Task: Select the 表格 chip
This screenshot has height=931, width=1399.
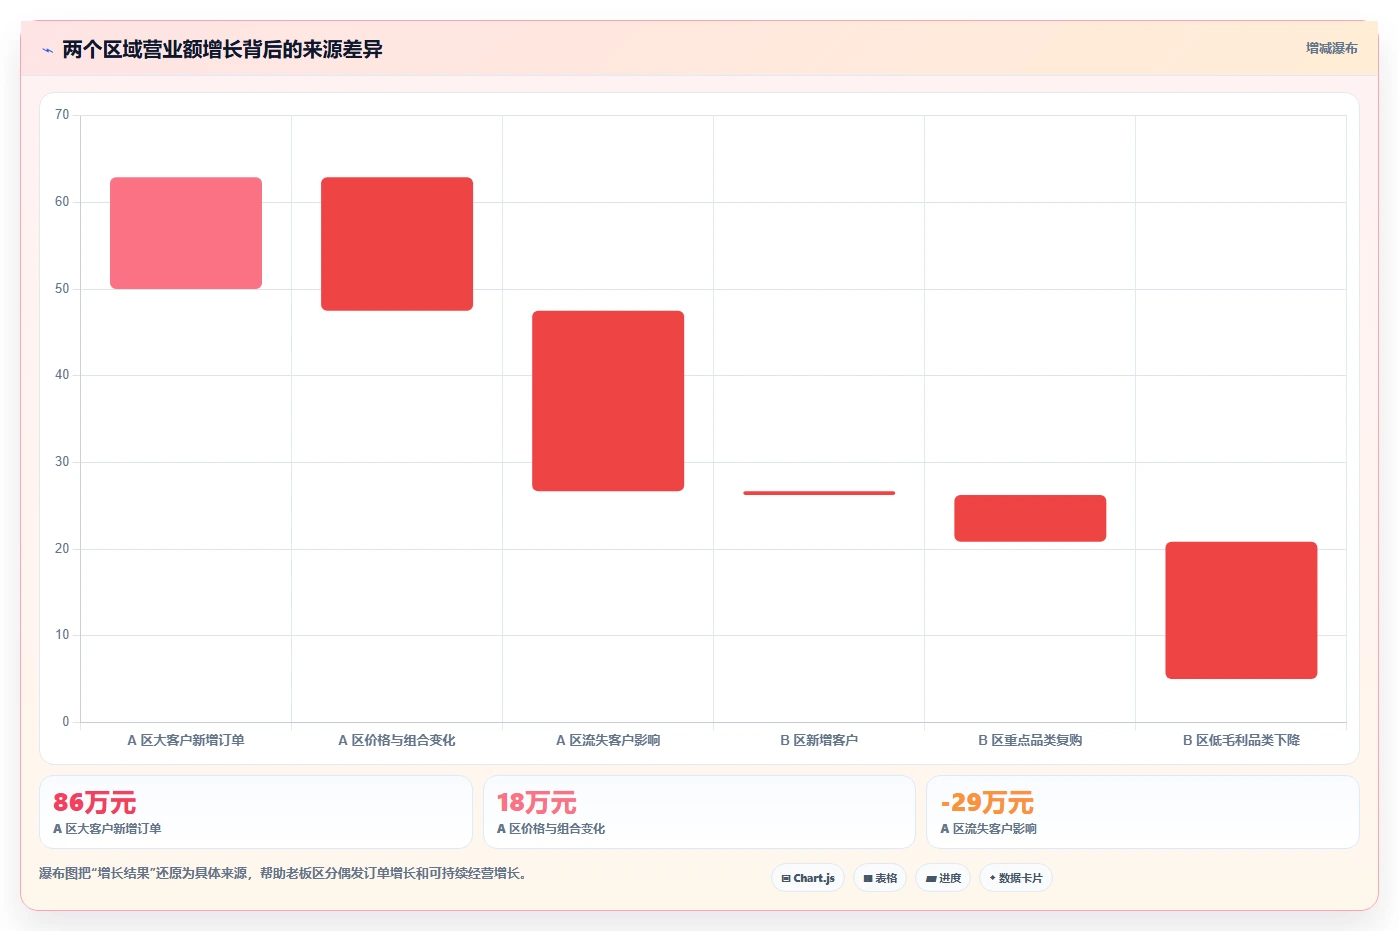Action: coord(880,878)
